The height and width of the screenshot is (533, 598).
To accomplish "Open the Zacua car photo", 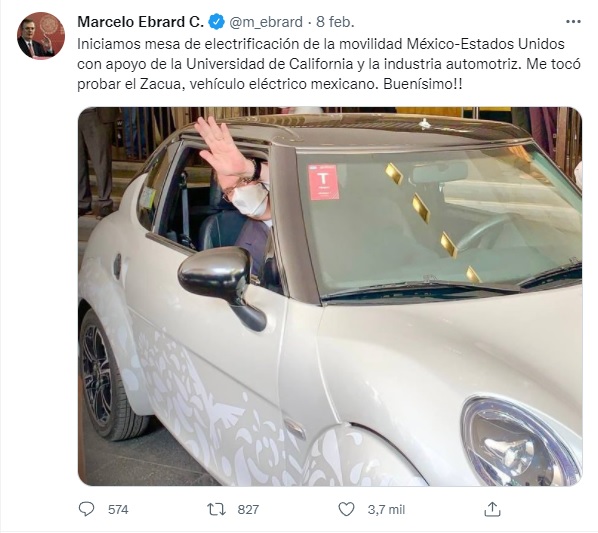I will (x=330, y=296).
